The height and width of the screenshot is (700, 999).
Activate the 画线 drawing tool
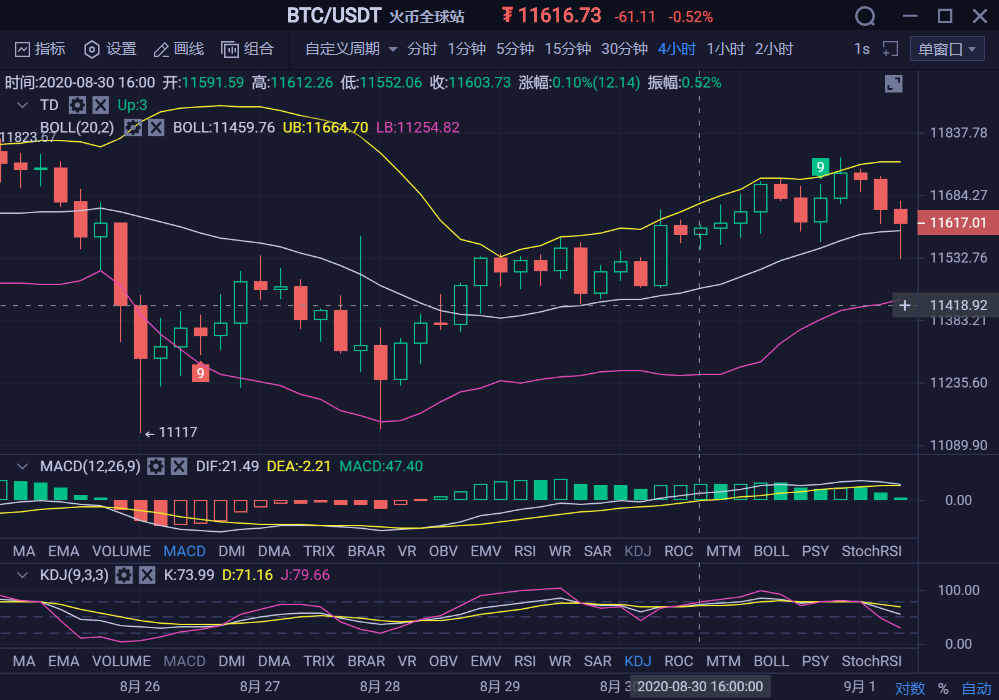[x=178, y=49]
